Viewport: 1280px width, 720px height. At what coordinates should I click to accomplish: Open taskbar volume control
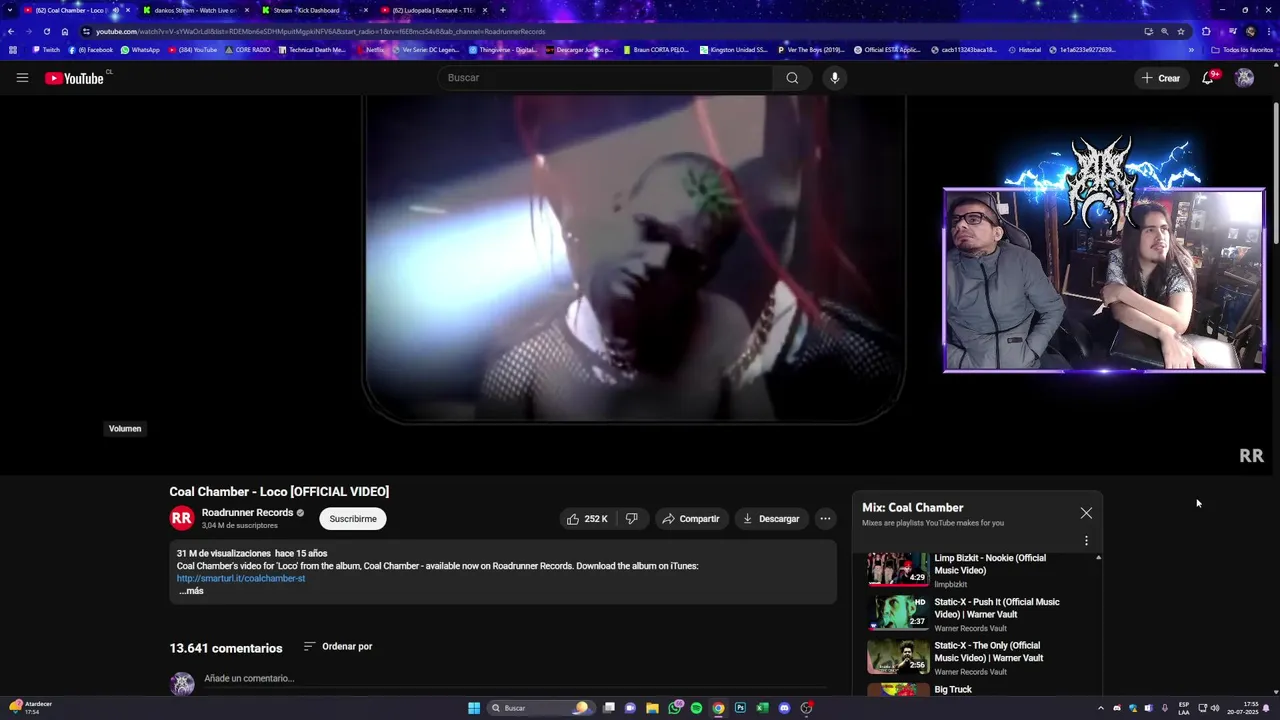(x=1214, y=708)
